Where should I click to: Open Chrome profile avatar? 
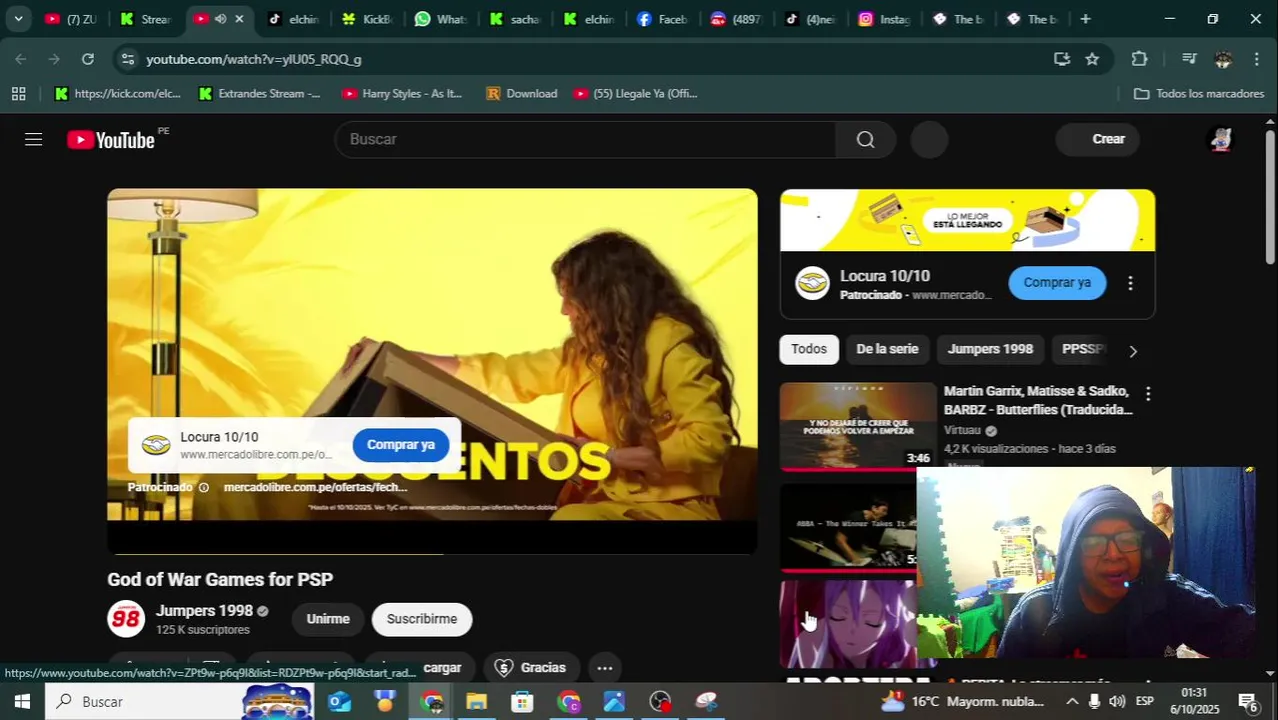coord(1223,59)
